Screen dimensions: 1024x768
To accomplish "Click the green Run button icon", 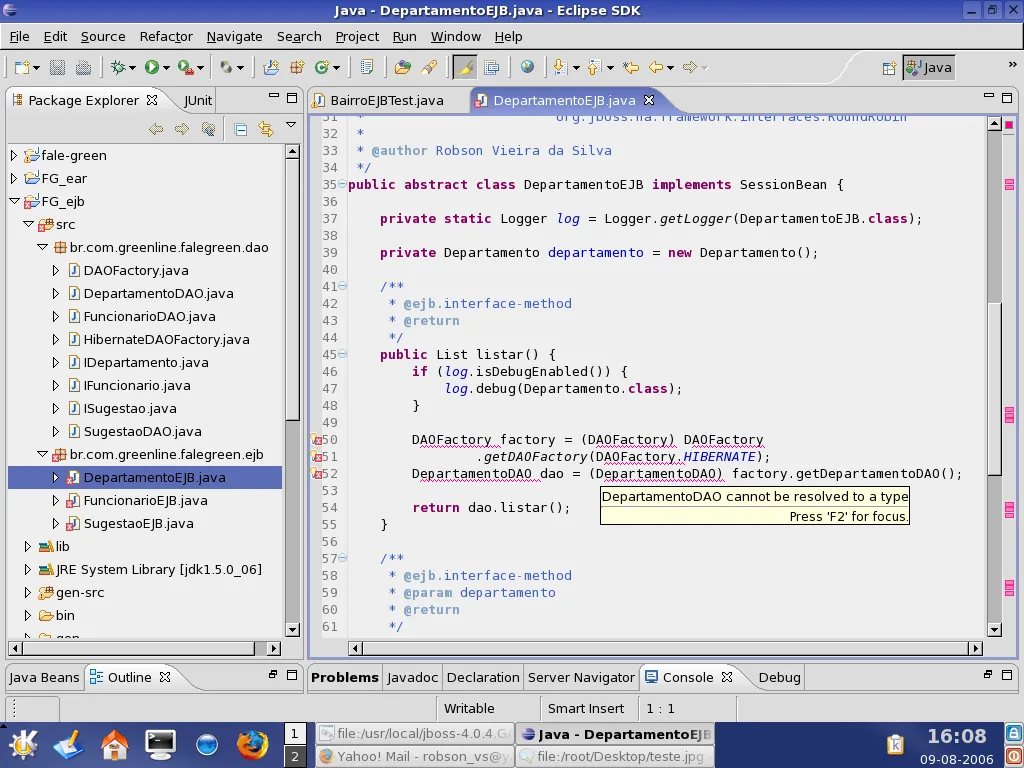I will [x=152, y=68].
